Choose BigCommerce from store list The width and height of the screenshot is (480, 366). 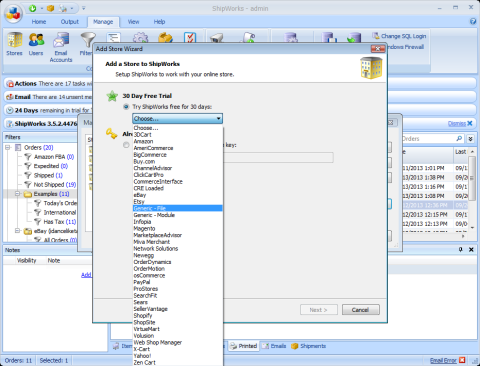pos(177,155)
